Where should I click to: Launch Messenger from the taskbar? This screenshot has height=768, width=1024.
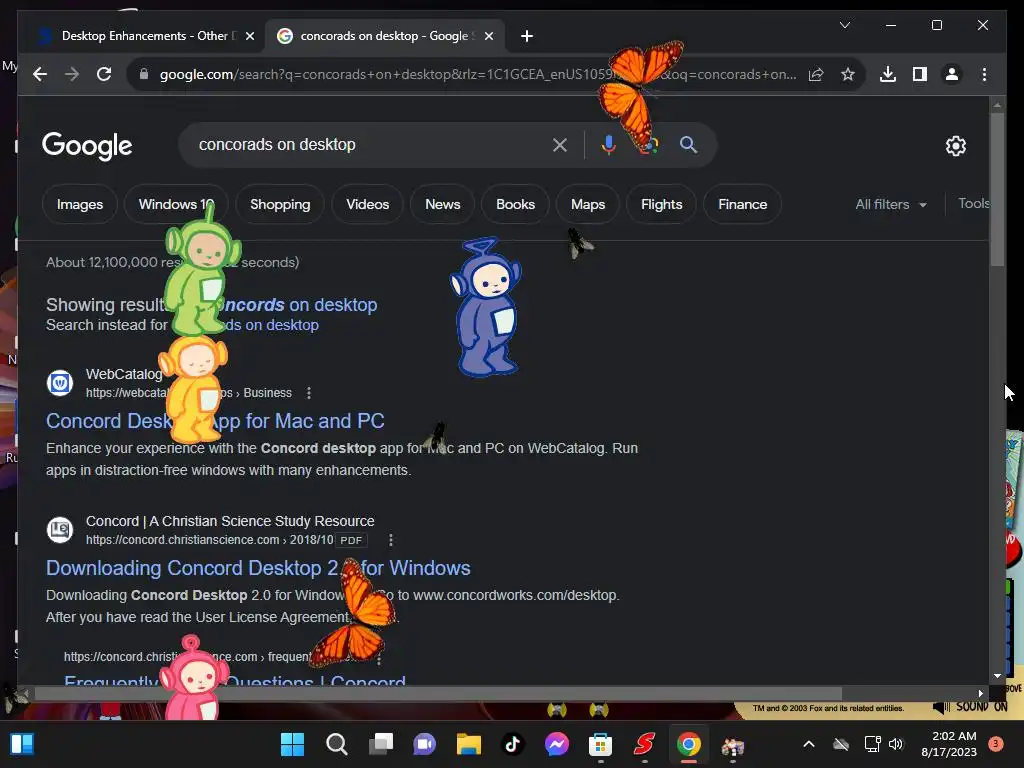556,744
